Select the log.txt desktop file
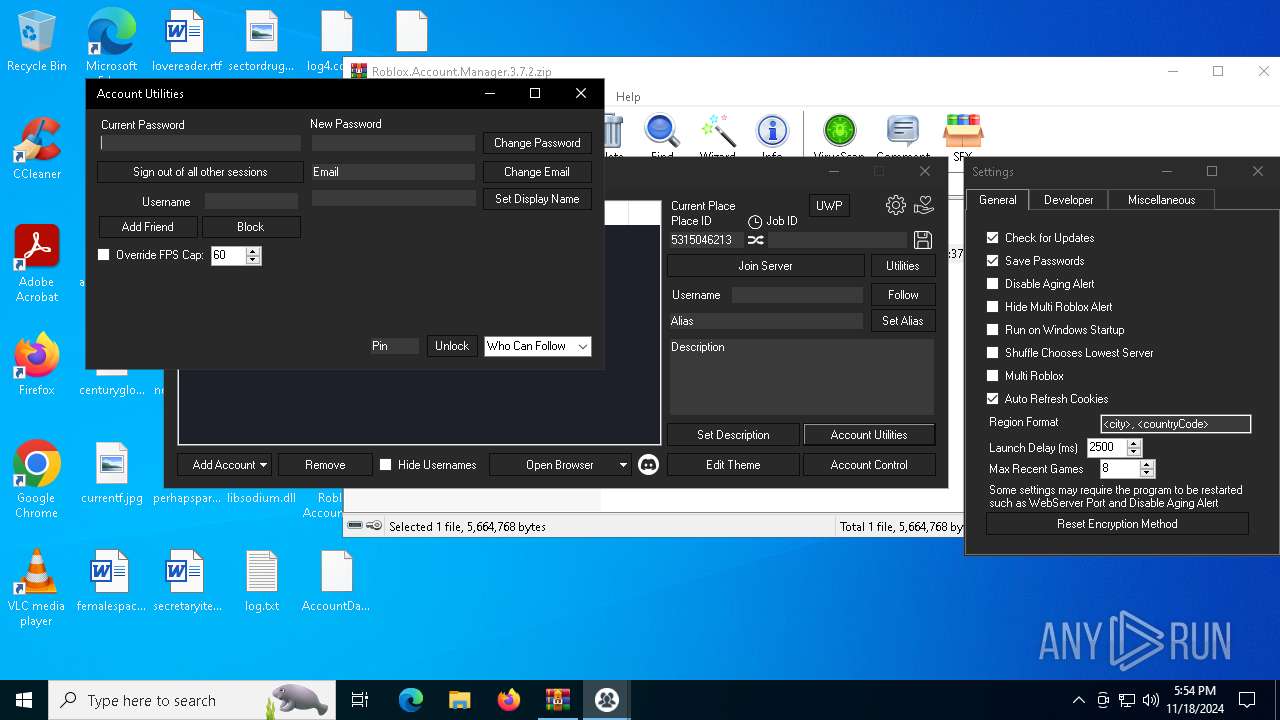Image resolution: width=1280 pixels, height=720 pixels. [x=262, y=581]
